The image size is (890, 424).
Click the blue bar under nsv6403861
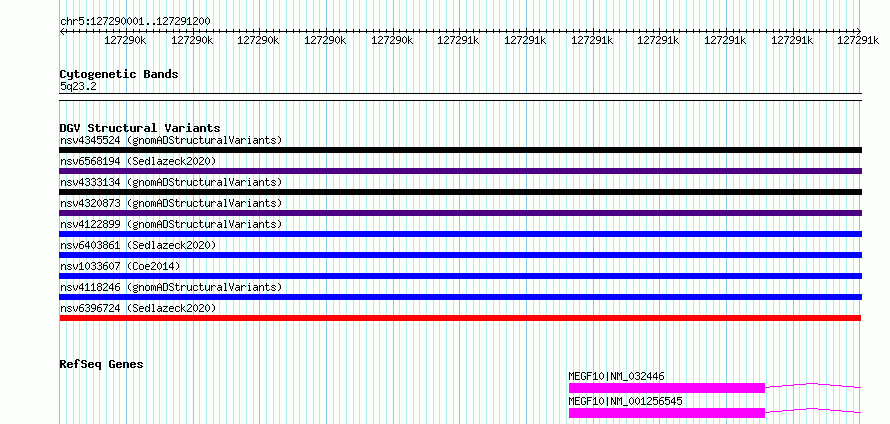click(461, 255)
